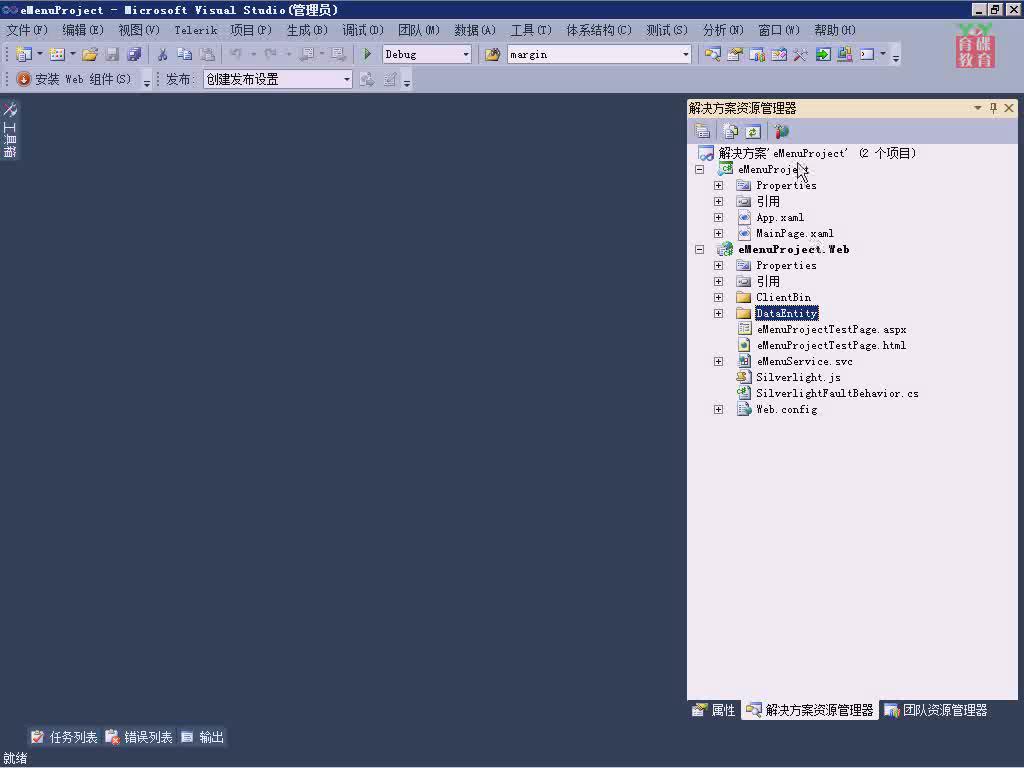Open Solution Explorer window position dropdown arrow

coord(978,108)
